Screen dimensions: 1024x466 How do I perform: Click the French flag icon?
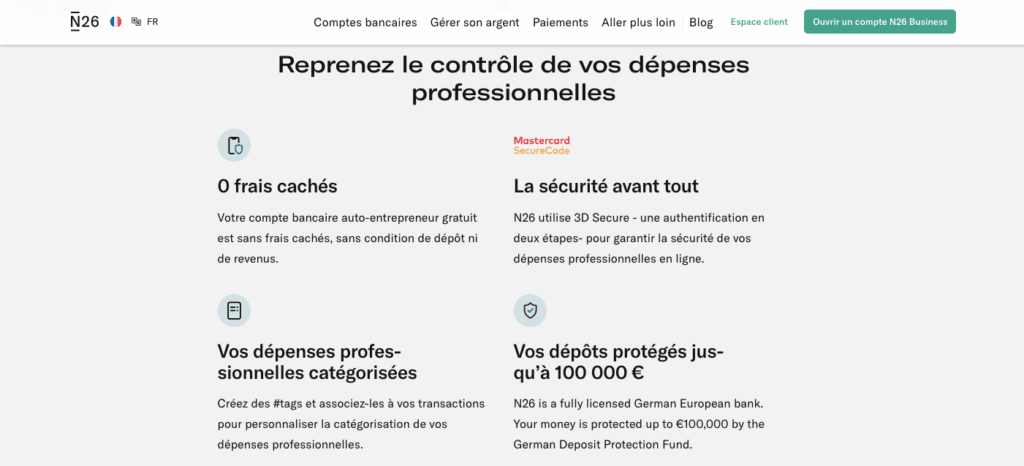click(x=116, y=22)
